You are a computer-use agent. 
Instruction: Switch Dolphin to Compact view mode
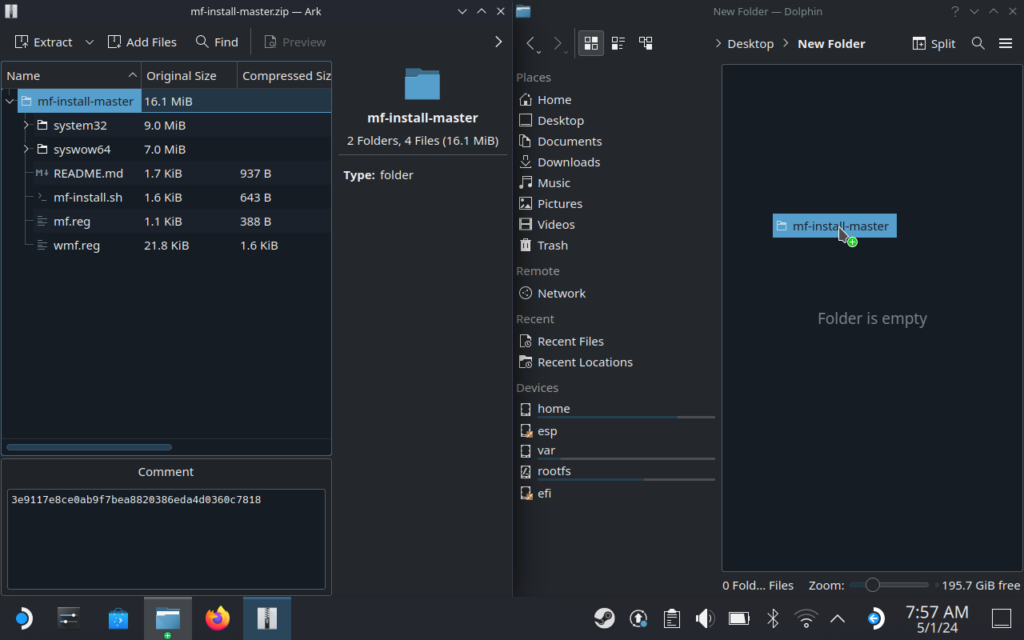(618, 43)
